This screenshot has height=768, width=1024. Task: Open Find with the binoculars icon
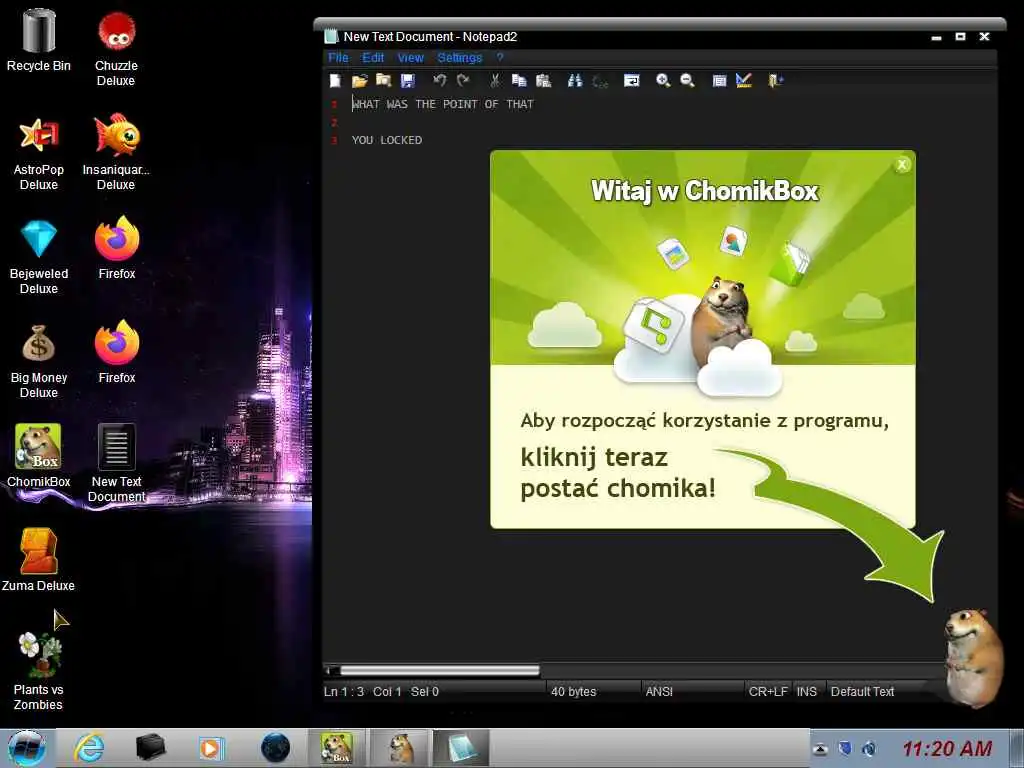pyautogui.click(x=575, y=80)
